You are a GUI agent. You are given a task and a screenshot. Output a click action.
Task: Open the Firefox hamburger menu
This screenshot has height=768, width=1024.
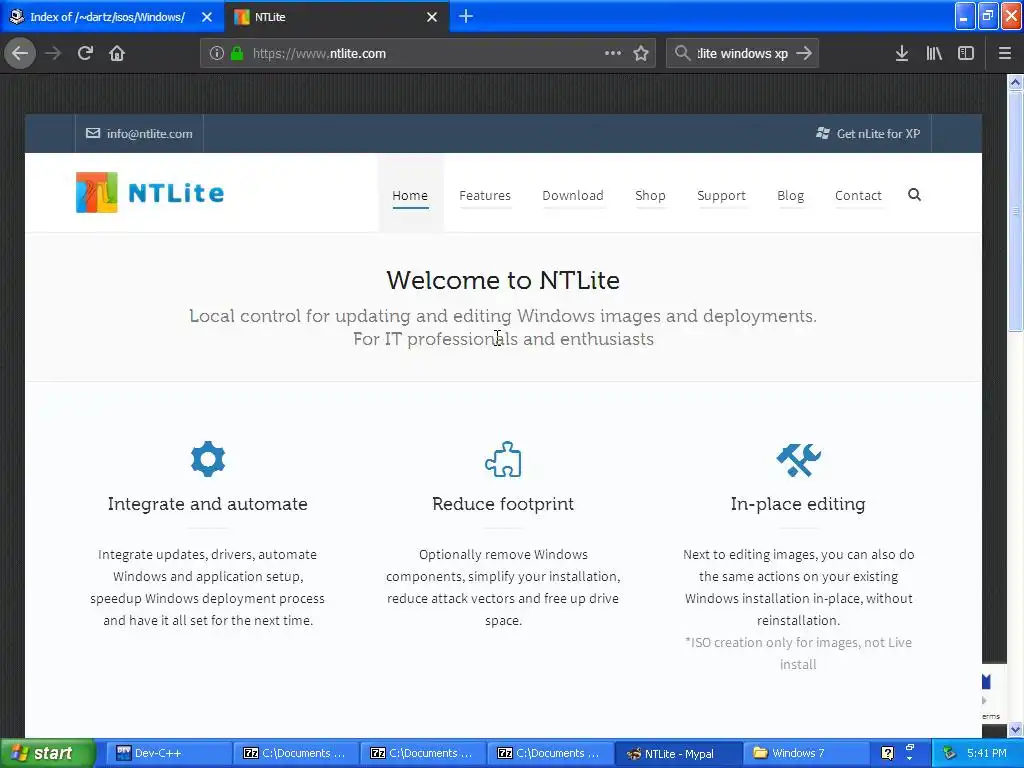[1004, 54]
